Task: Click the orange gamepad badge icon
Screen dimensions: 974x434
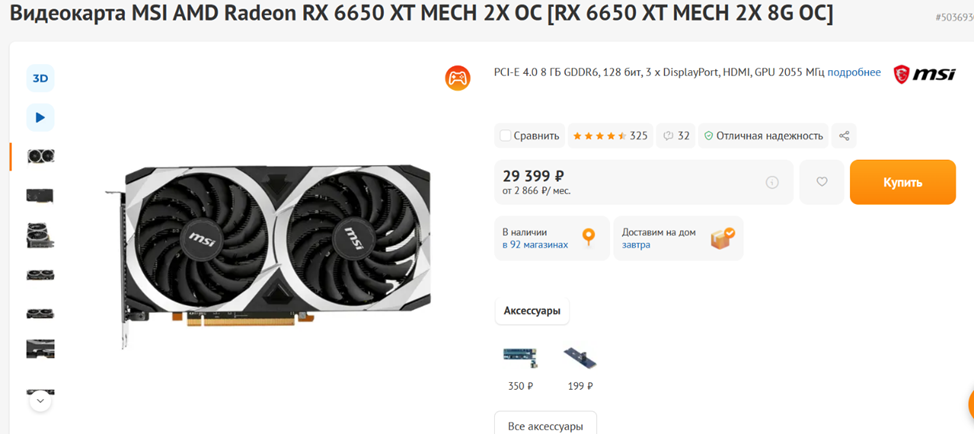Action: pos(458,78)
